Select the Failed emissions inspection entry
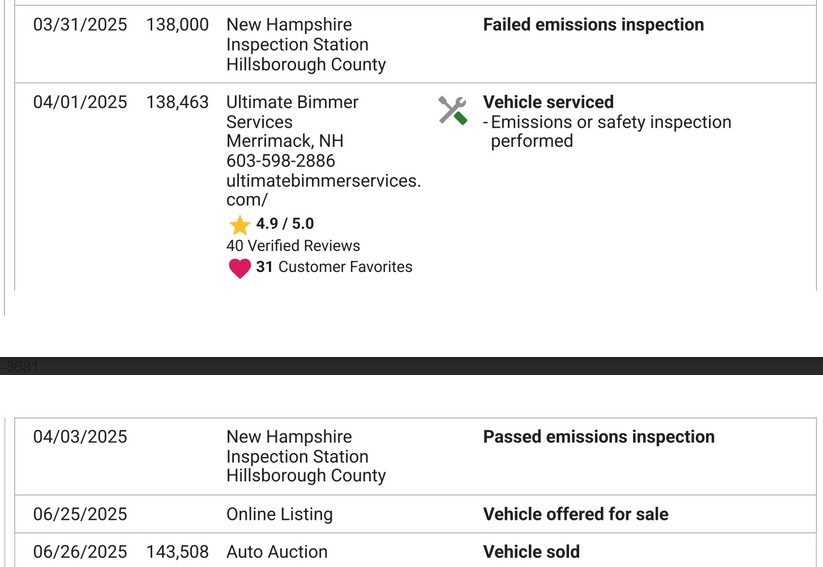The height and width of the screenshot is (567, 823). [593, 25]
